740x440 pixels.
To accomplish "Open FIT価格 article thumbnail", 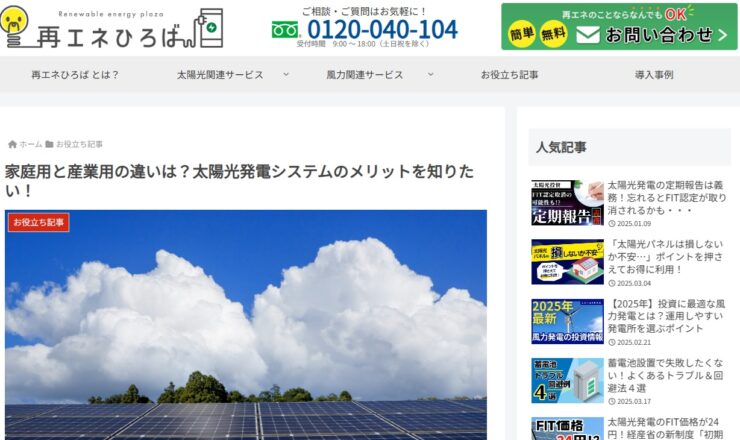I will point(567,429).
